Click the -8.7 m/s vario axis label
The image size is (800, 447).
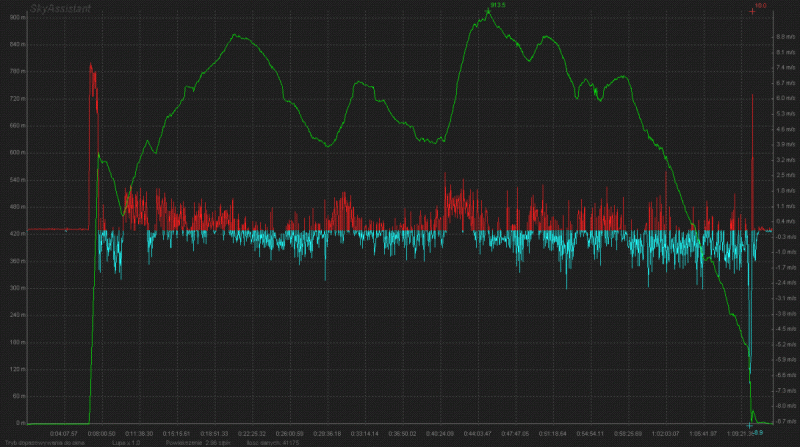click(783, 421)
